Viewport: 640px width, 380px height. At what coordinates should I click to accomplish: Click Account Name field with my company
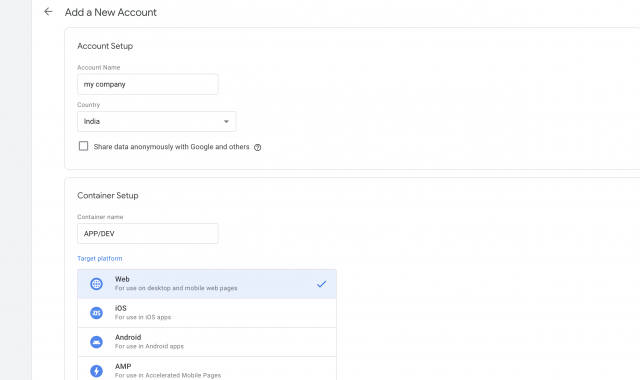point(148,84)
